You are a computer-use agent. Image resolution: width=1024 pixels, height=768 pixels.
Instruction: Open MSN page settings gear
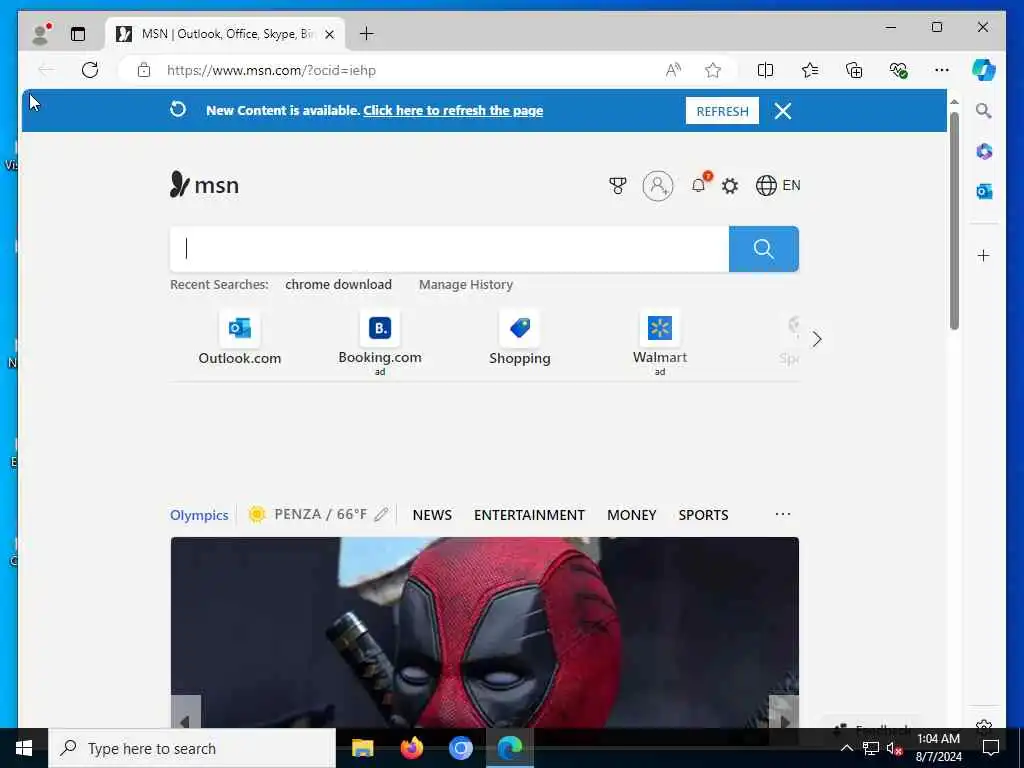tap(729, 186)
